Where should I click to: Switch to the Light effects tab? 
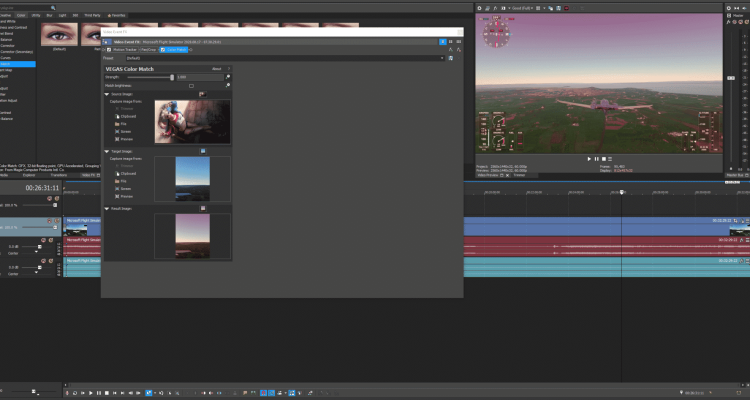pos(62,15)
